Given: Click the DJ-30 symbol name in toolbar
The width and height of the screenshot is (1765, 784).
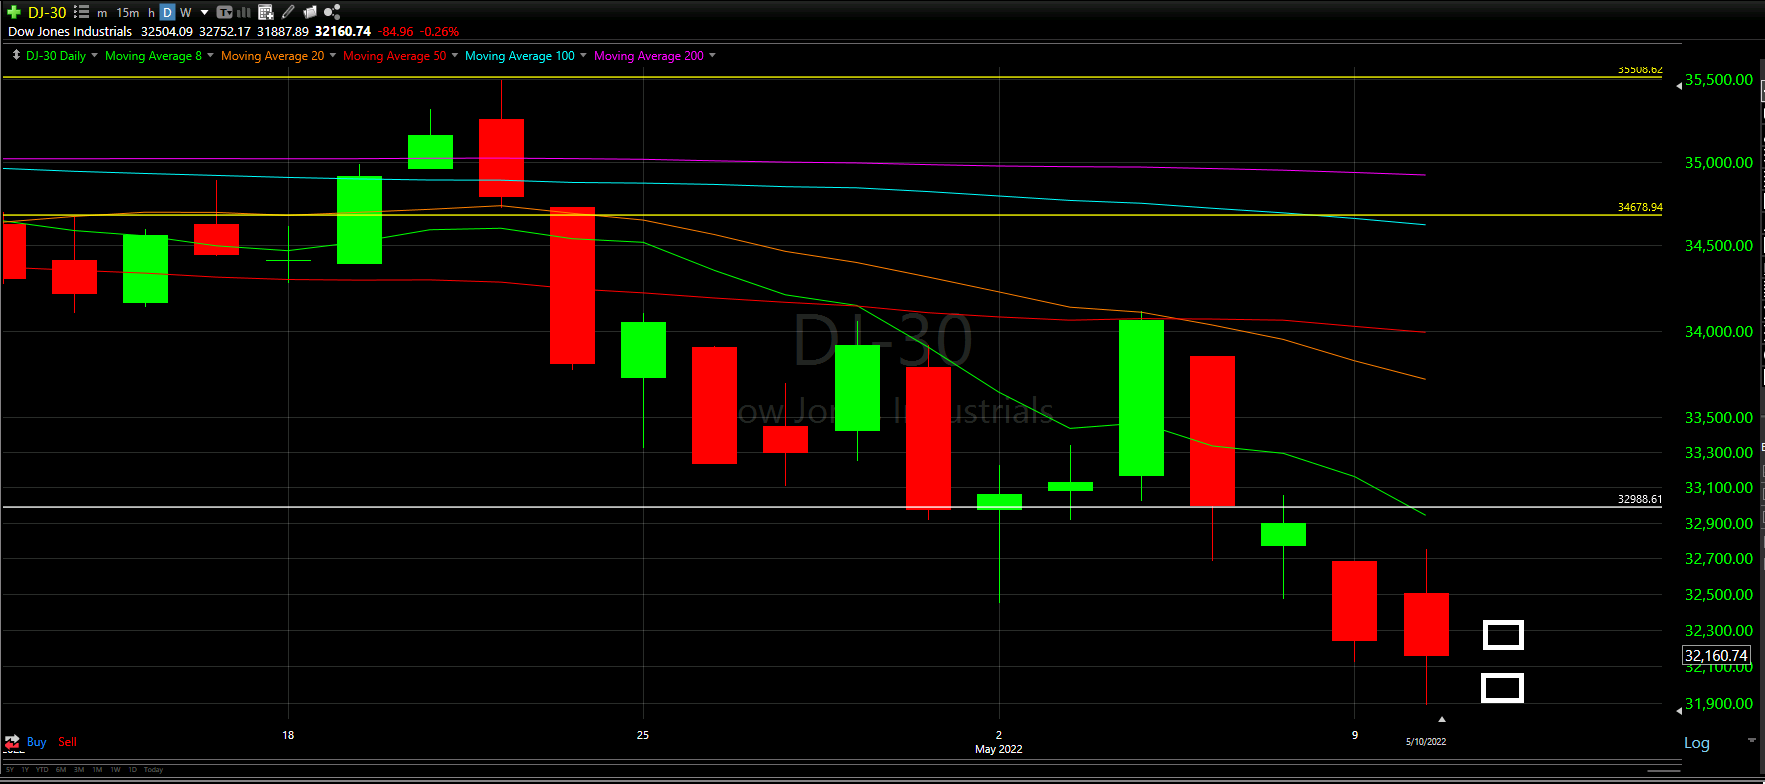Looking at the screenshot, I should (47, 13).
